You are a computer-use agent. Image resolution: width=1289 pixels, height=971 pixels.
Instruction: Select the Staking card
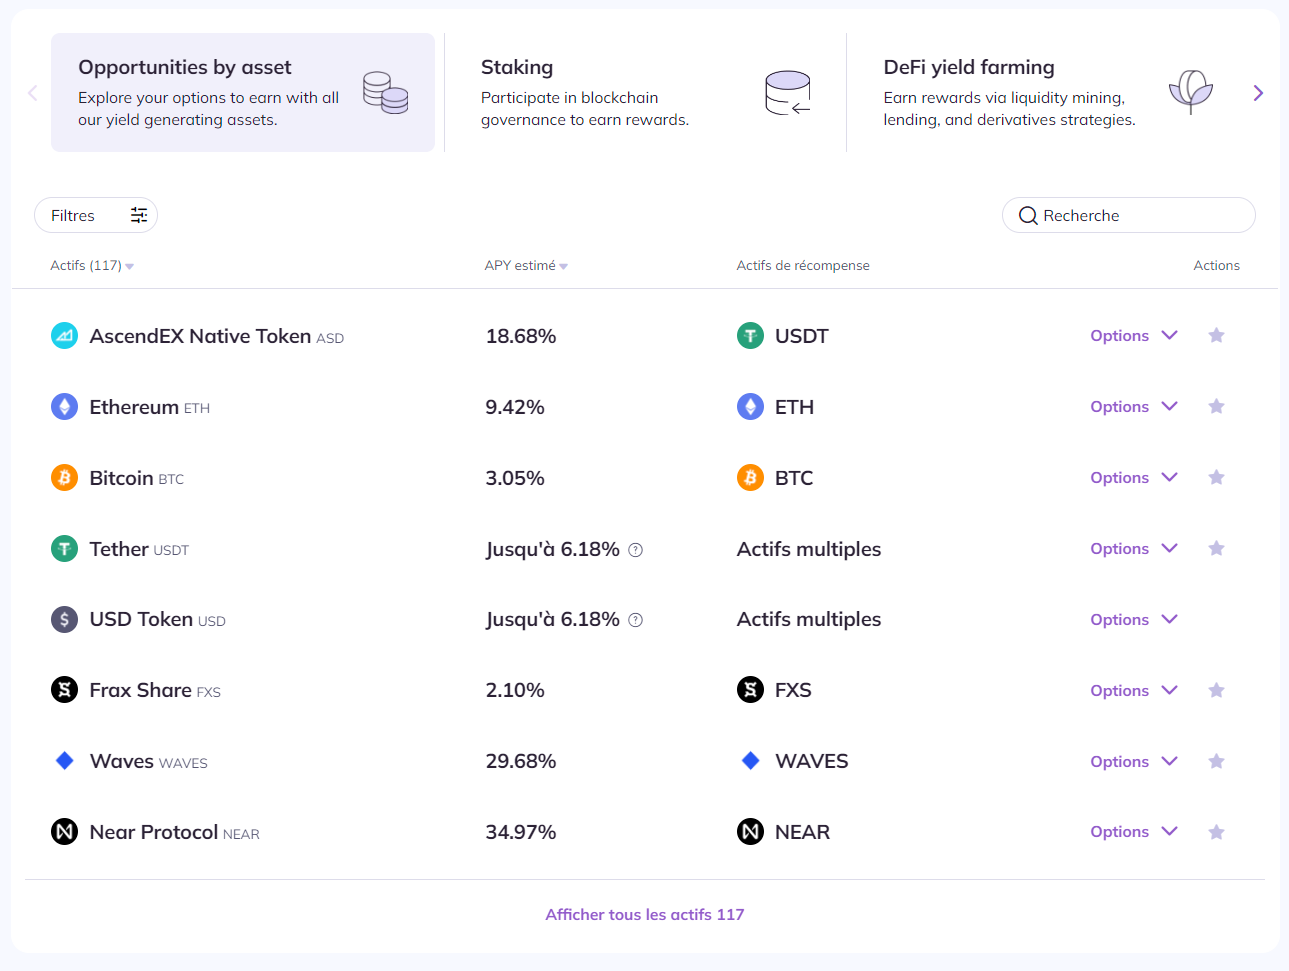pyautogui.click(x=645, y=92)
